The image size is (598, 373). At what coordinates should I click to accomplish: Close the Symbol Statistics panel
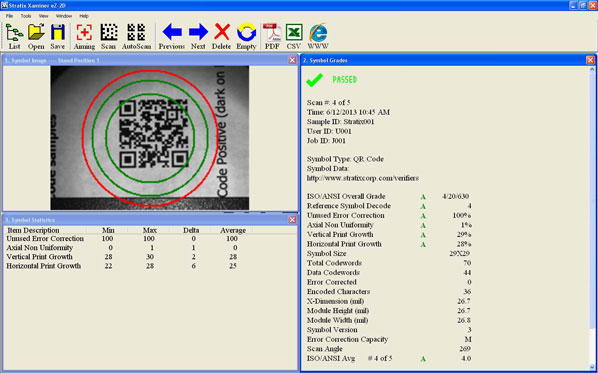[292, 220]
